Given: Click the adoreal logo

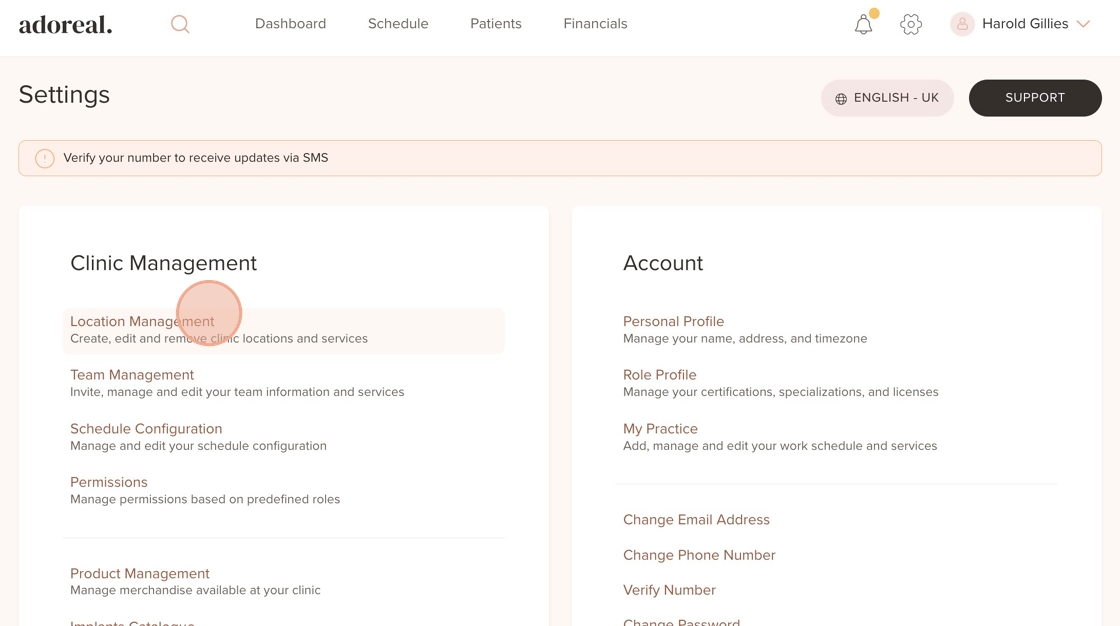Looking at the screenshot, I should pos(66,24).
